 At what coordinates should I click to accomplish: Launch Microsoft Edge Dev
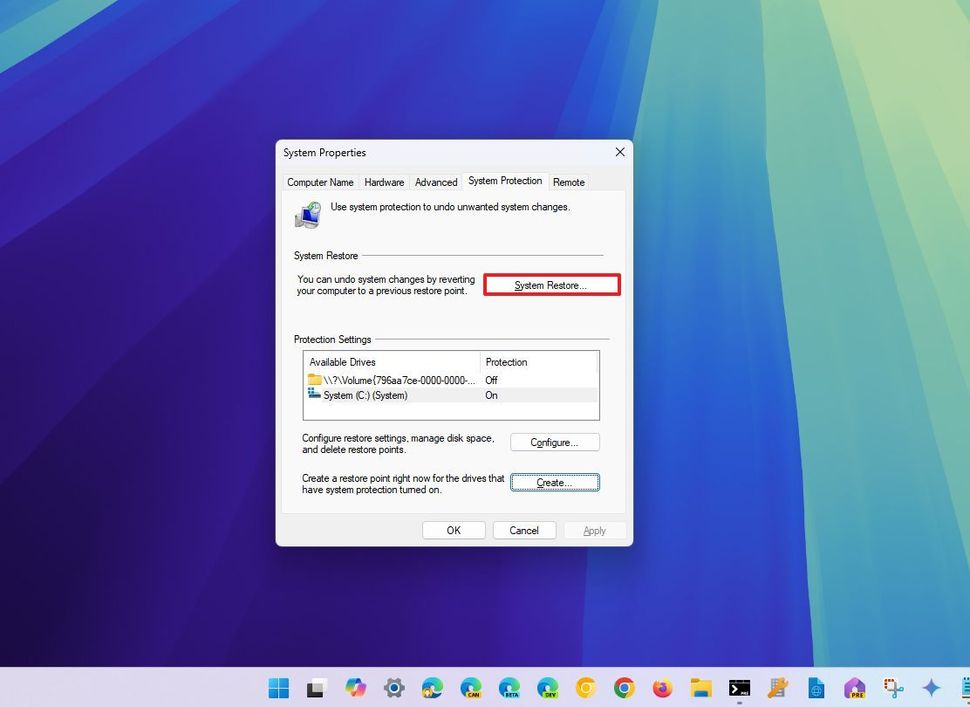[x=547, y=688]
